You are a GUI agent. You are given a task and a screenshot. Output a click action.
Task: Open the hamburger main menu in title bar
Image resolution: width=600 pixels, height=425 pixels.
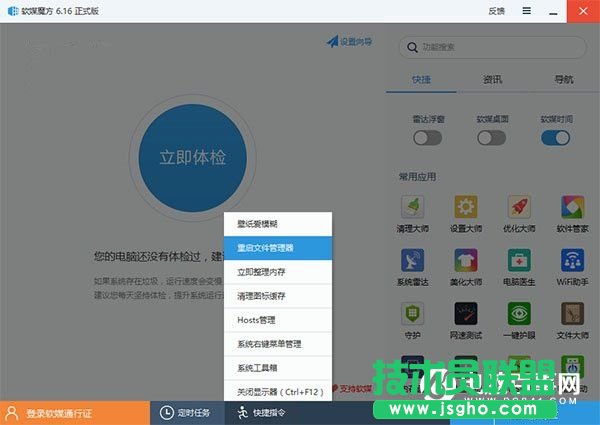tap(527, 11)
